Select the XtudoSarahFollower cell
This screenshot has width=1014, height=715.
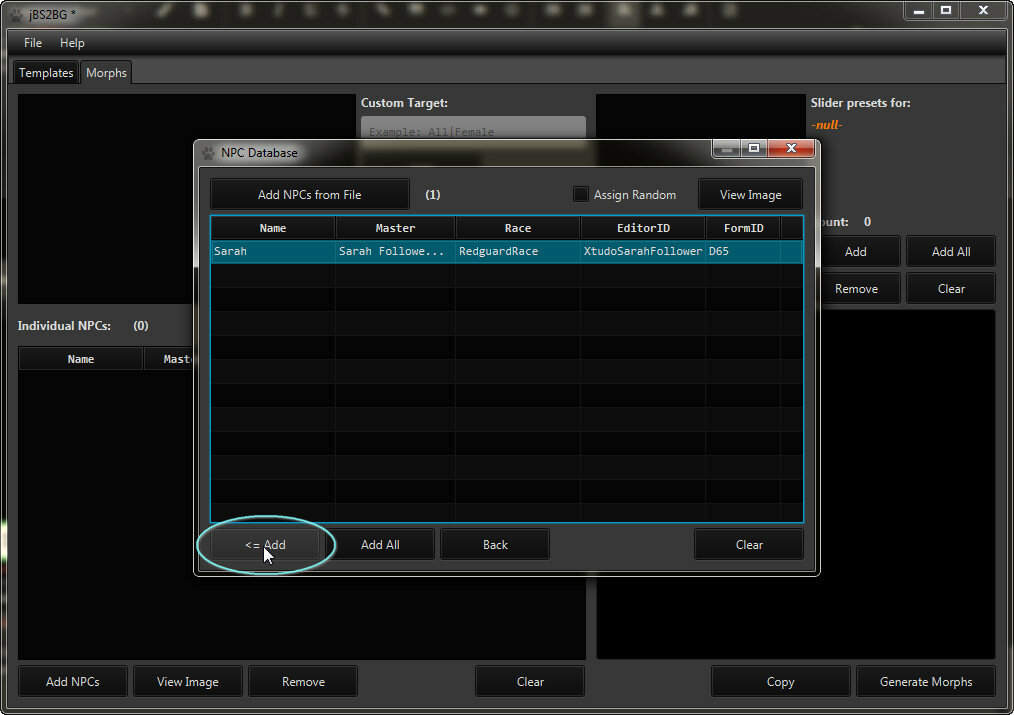tap(643, 251)
